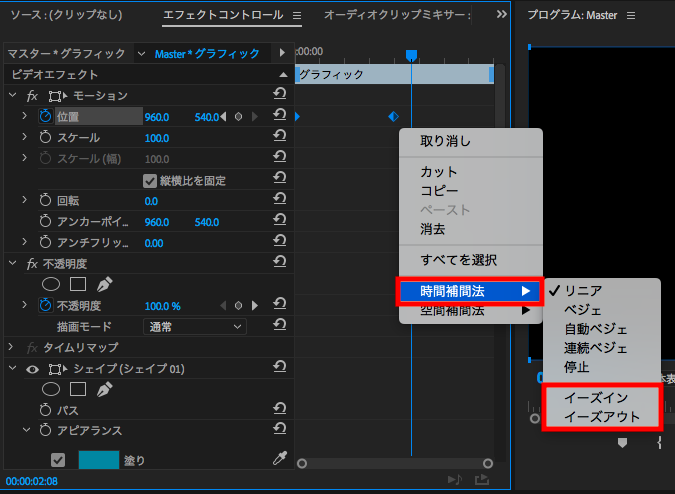
Task: Reset the スケール parameter
Action: pyautogui.click(x=280, y=136)
